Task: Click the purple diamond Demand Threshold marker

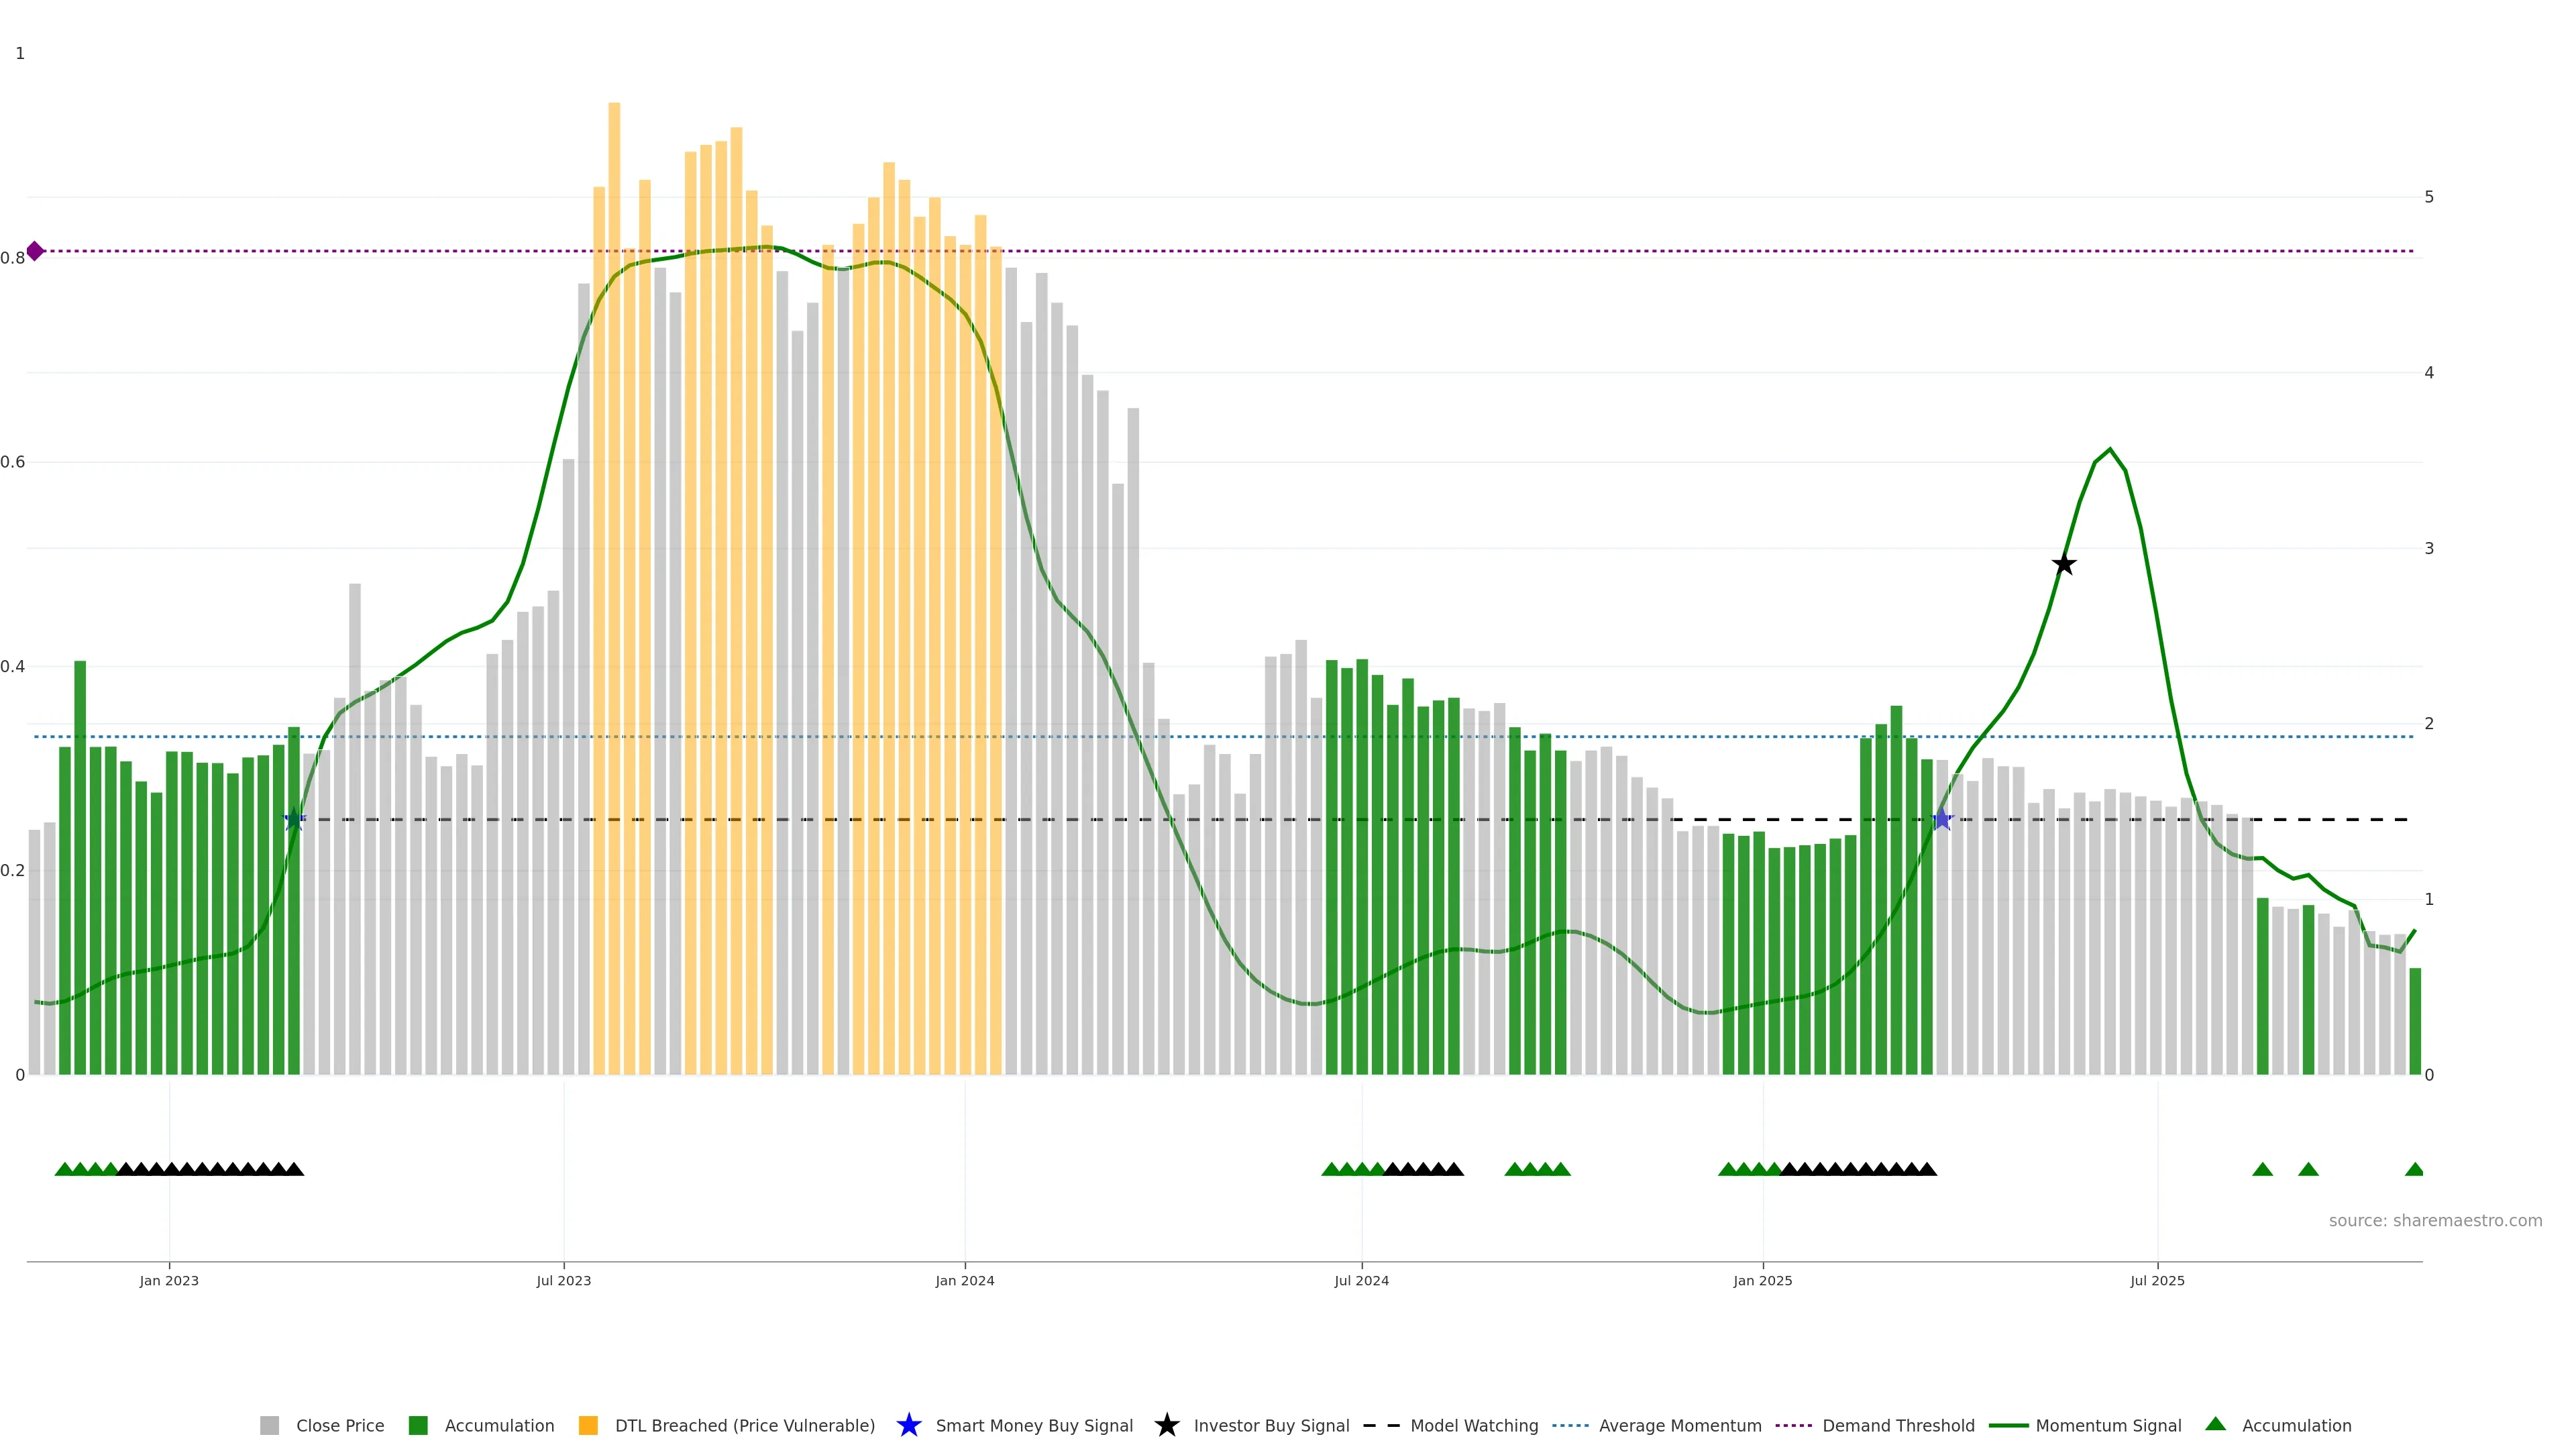Action: (35, 251)
